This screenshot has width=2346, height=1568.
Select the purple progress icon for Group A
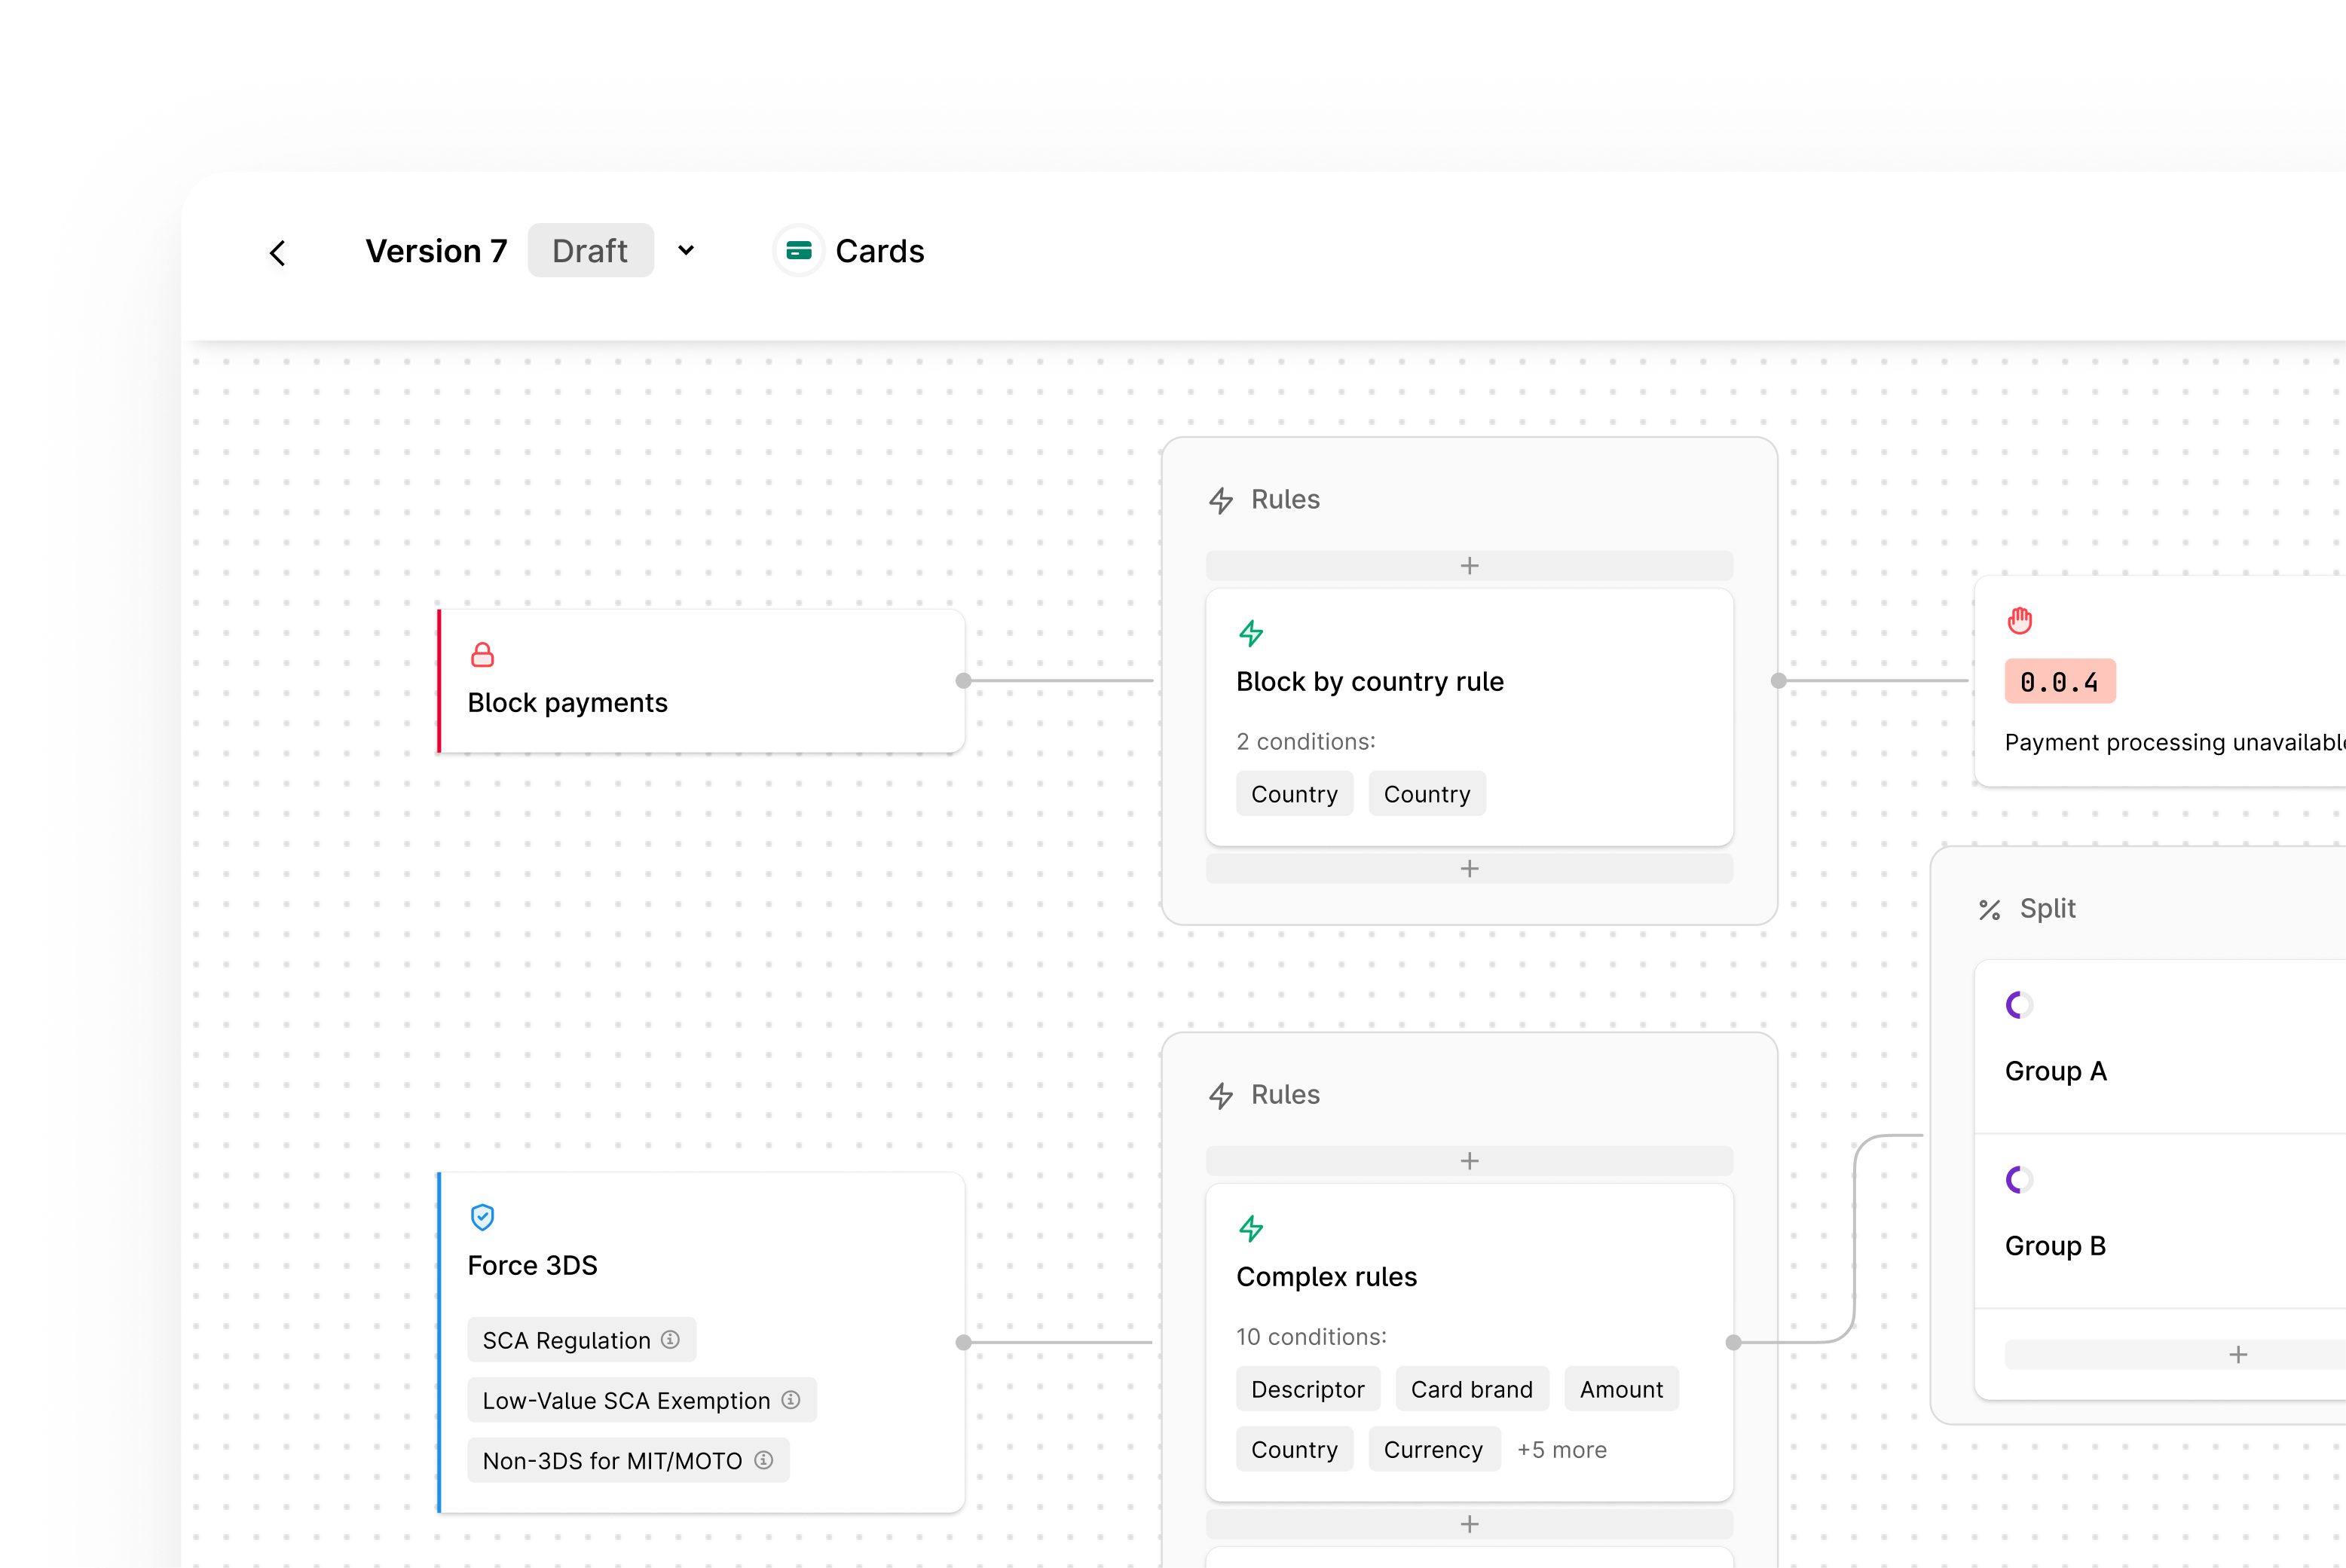click(x=2018, y=1005)
